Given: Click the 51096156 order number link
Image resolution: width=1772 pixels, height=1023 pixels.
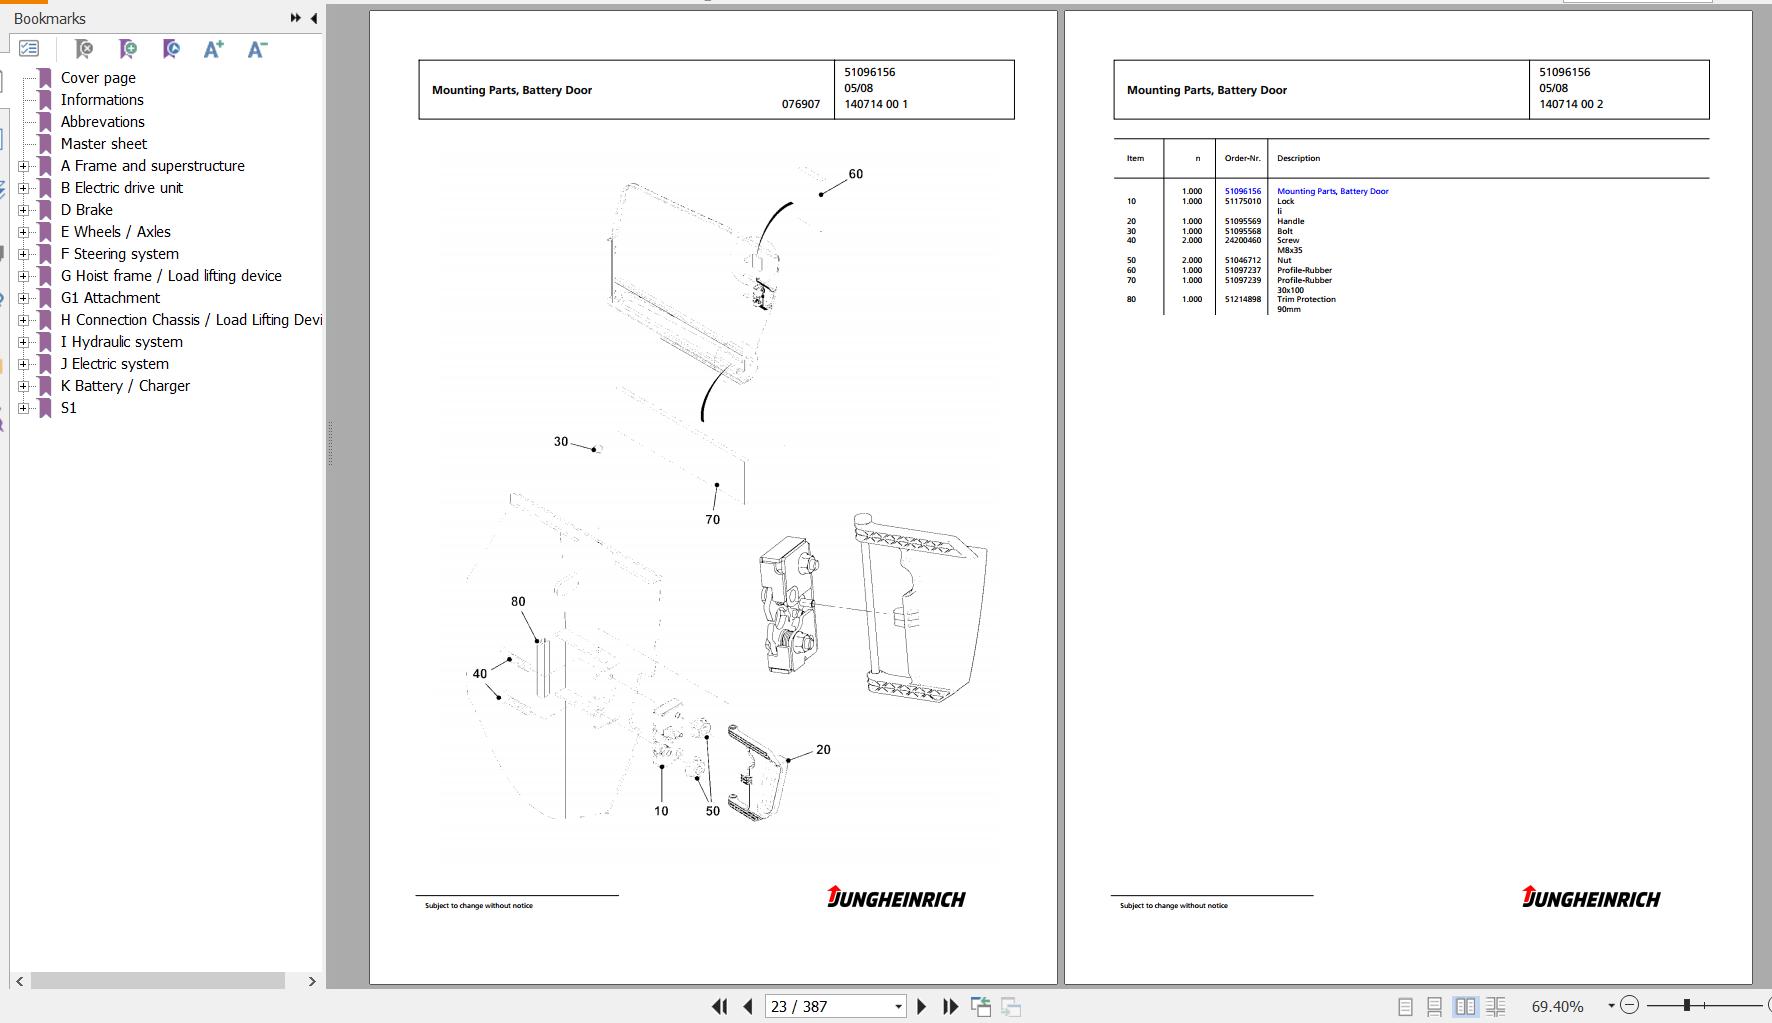Looking at the screenshot, I should coord(1242,191).
